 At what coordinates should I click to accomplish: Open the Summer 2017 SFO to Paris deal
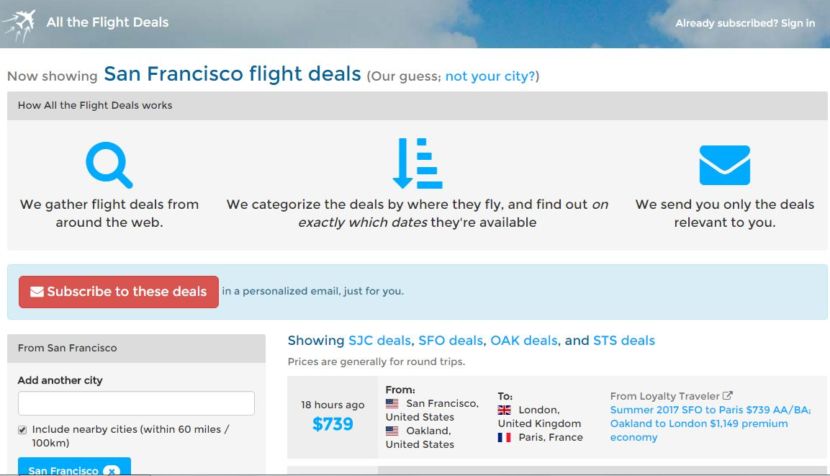[x=709, y=410]
